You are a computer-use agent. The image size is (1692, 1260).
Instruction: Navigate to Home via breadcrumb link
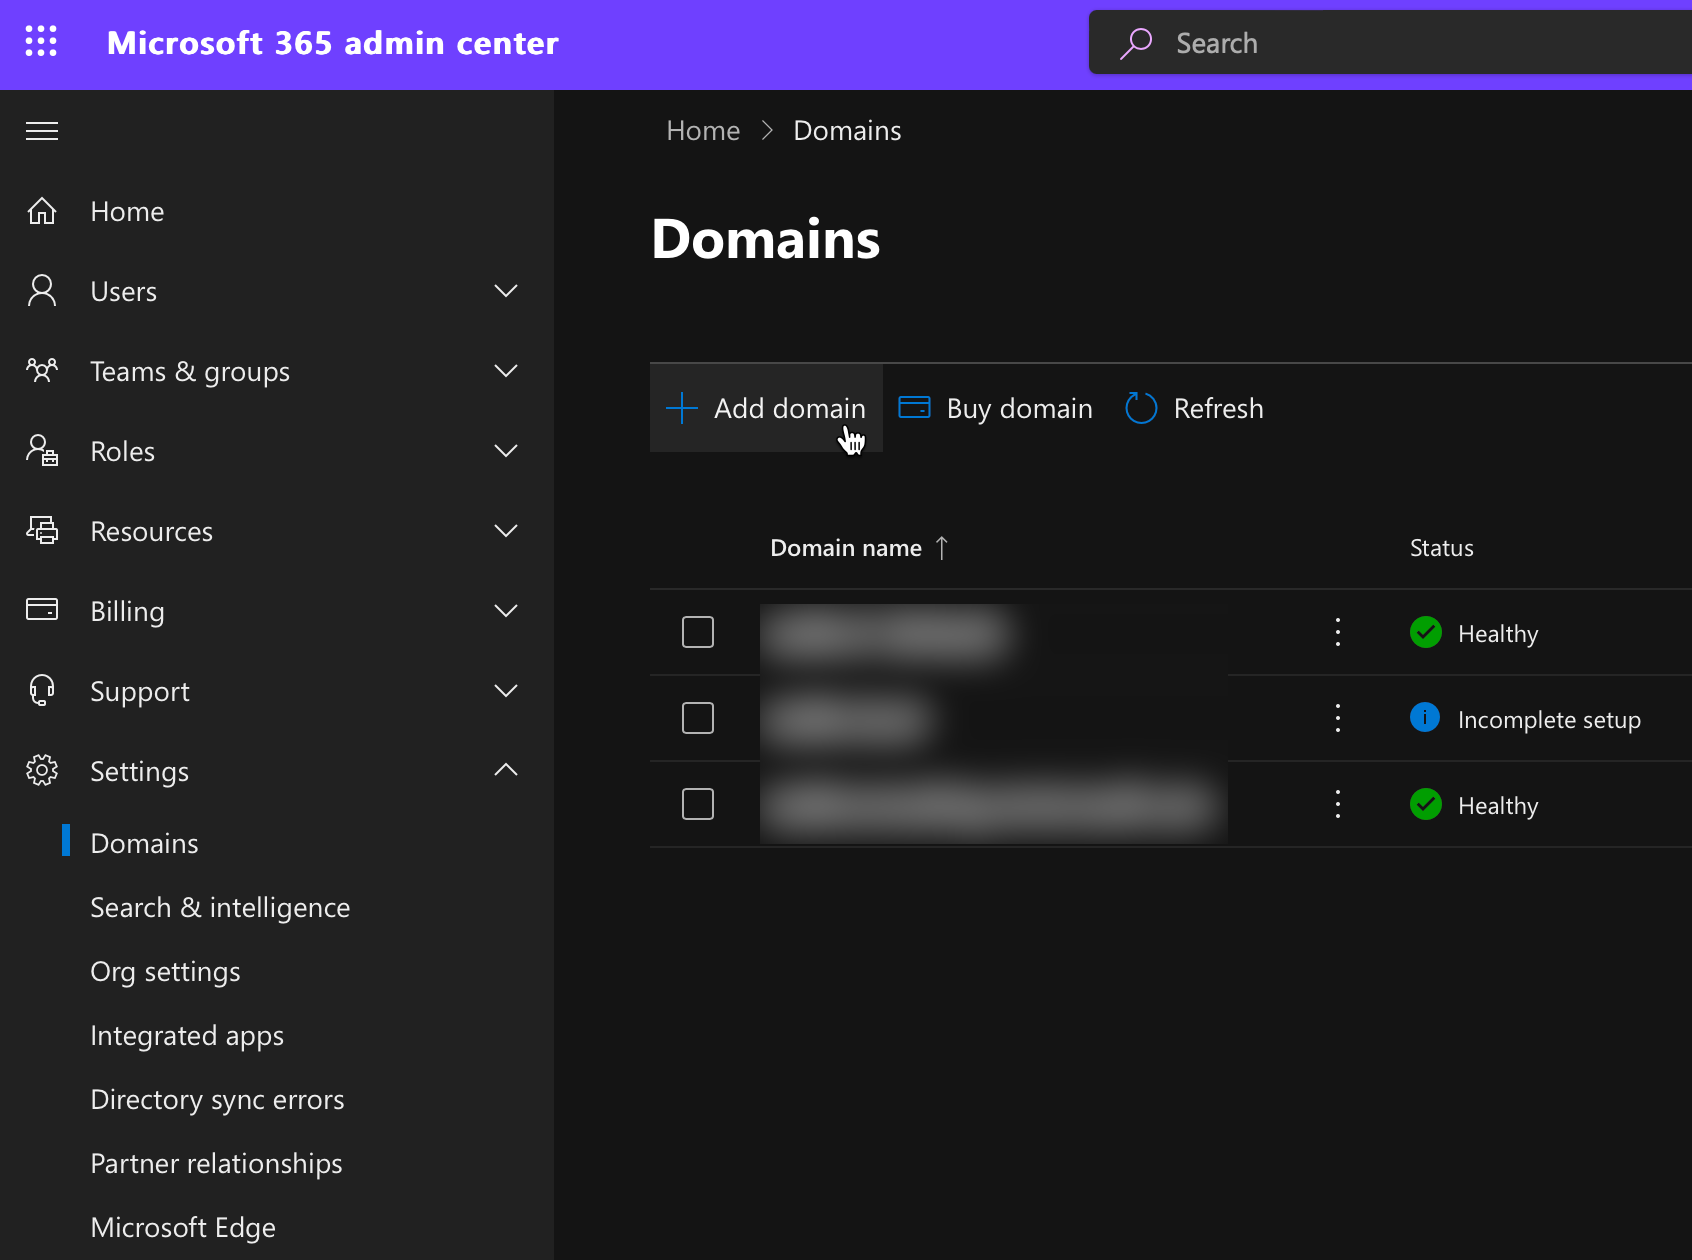click(x=703, y=131)
